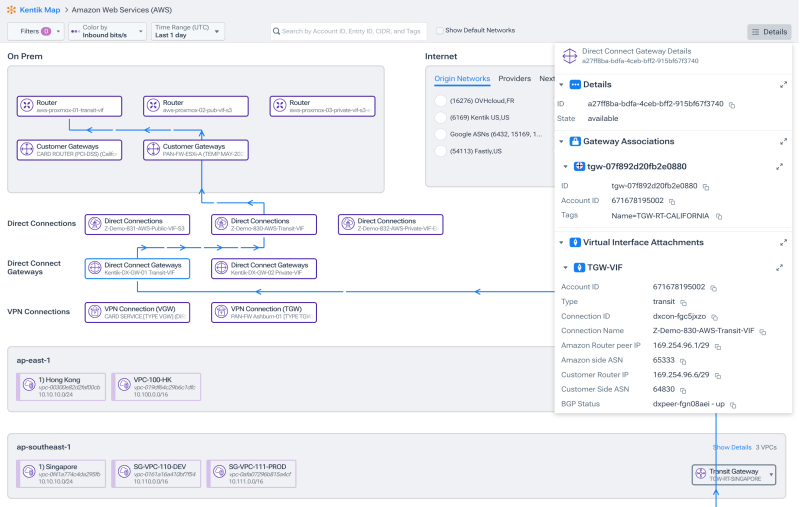The image size is (800, 507).
Task: Copy the Customer Side ASN 64830
Action: click(683, 391)
